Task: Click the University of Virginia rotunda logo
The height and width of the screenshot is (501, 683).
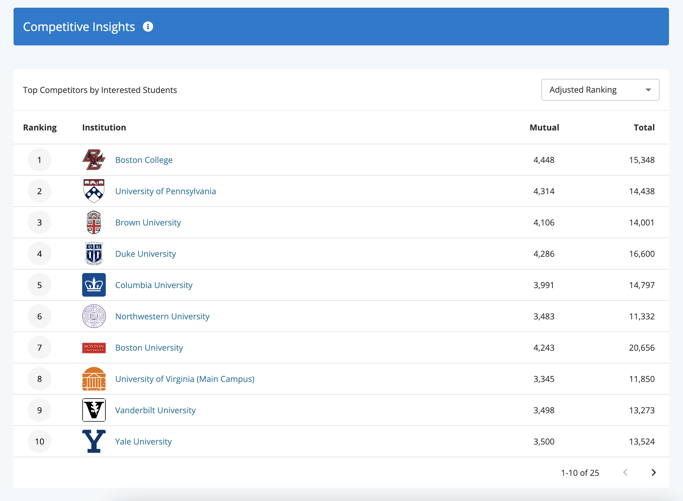Action: (x=94, y=379)
